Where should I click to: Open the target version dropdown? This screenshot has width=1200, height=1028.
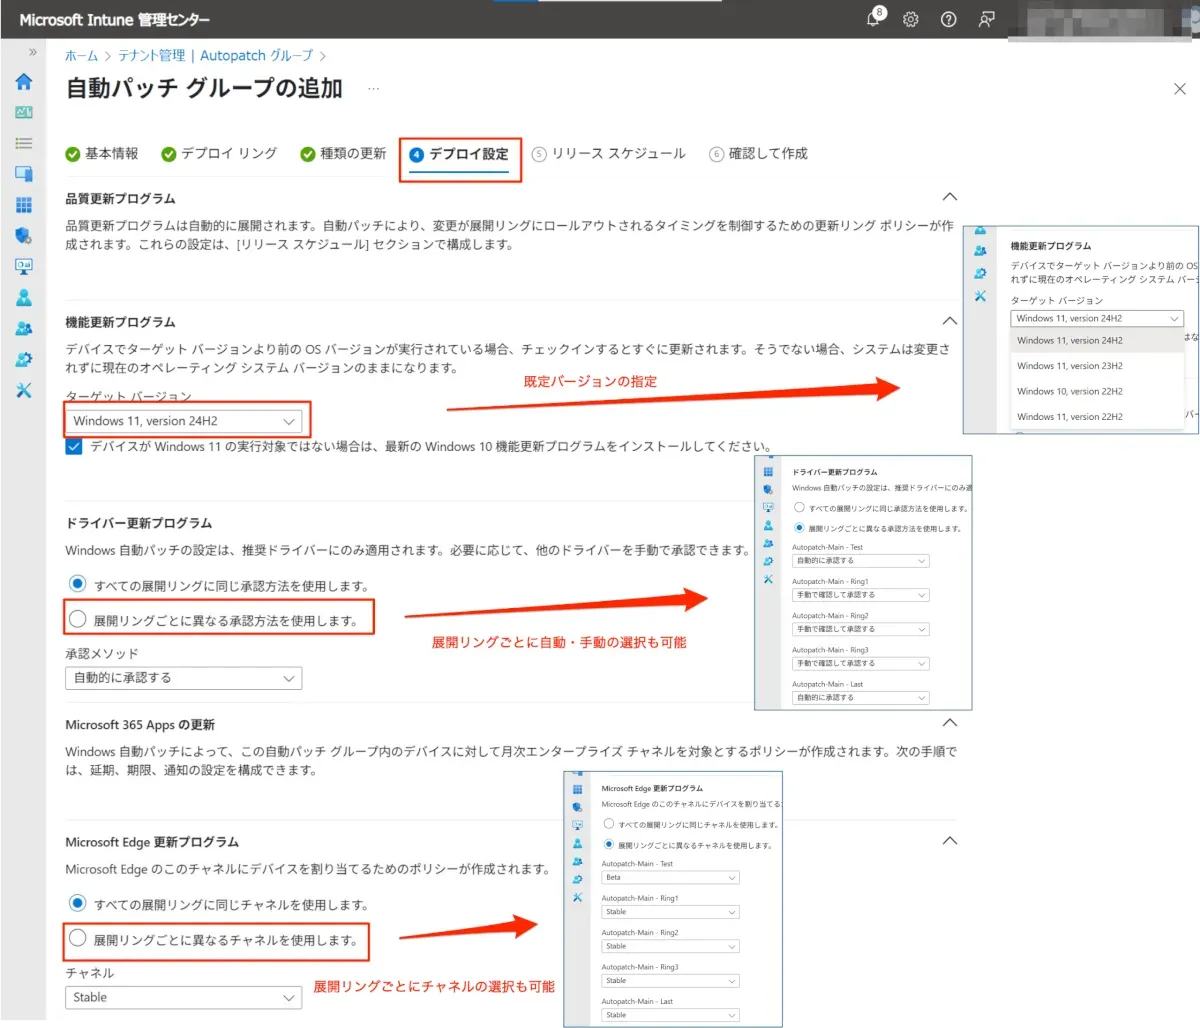pos(185,421)
